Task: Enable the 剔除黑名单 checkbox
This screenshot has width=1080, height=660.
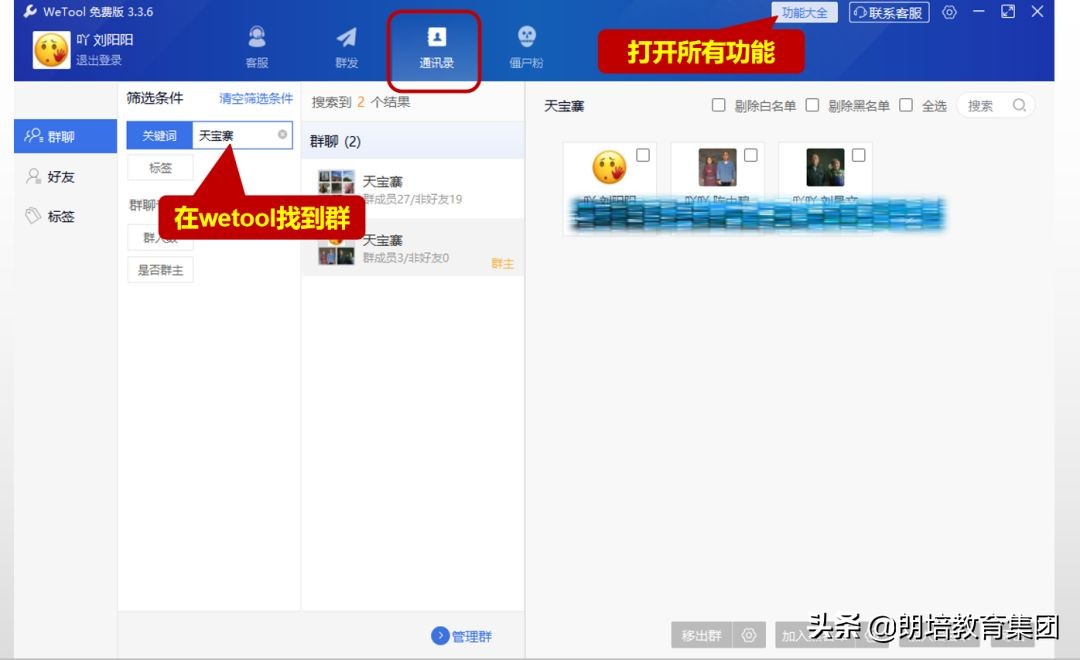Action: pyautogui.click(x=812, y=104)
